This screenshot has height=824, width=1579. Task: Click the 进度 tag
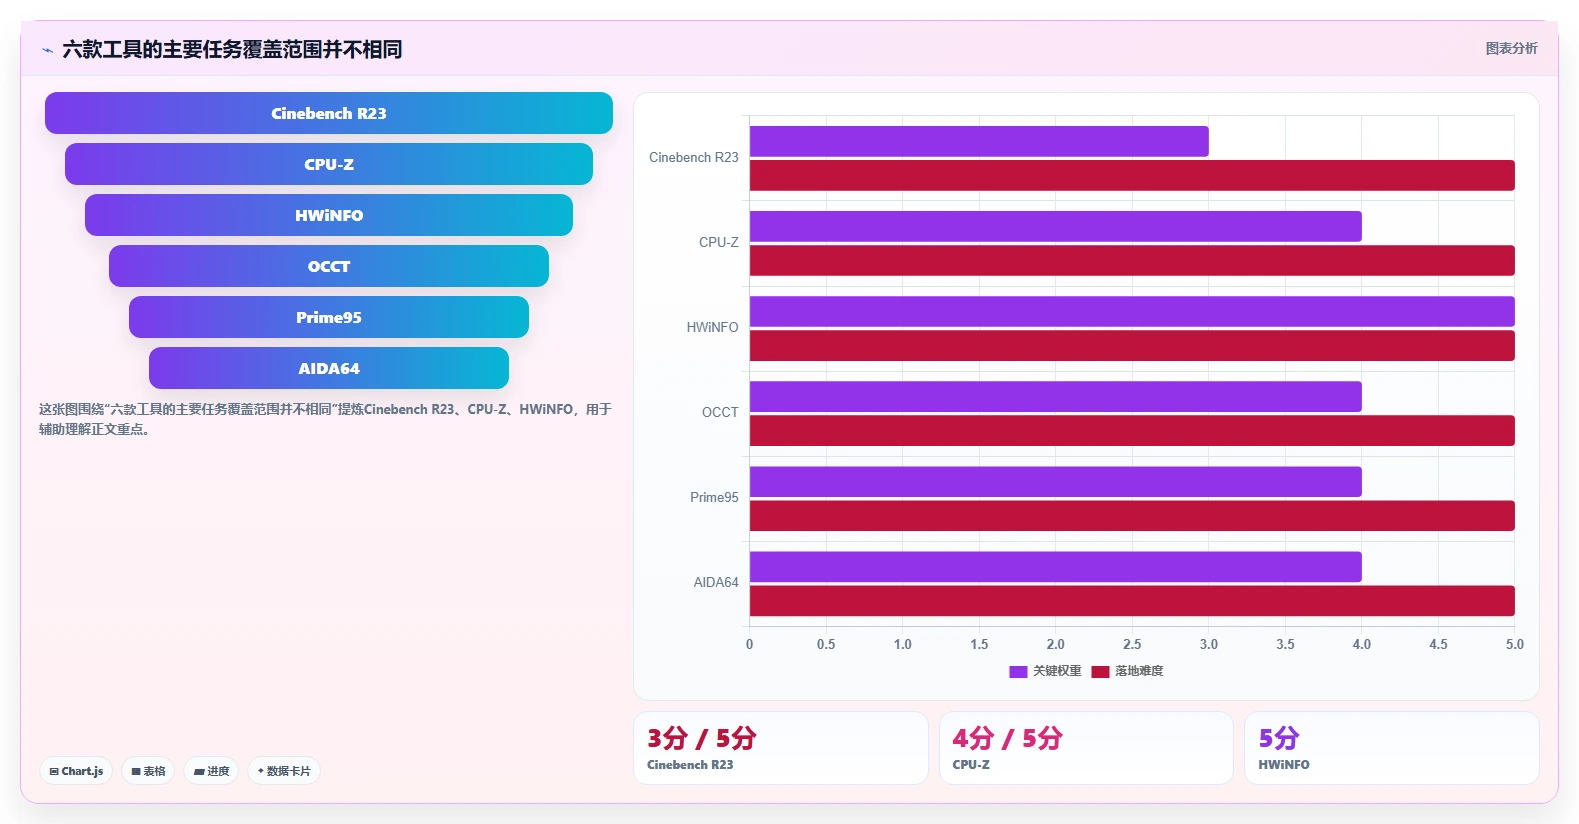point(211,771)
